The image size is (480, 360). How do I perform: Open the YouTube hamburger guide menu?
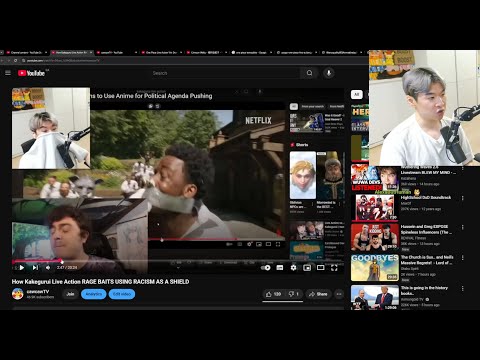click(x=8, y=73)
